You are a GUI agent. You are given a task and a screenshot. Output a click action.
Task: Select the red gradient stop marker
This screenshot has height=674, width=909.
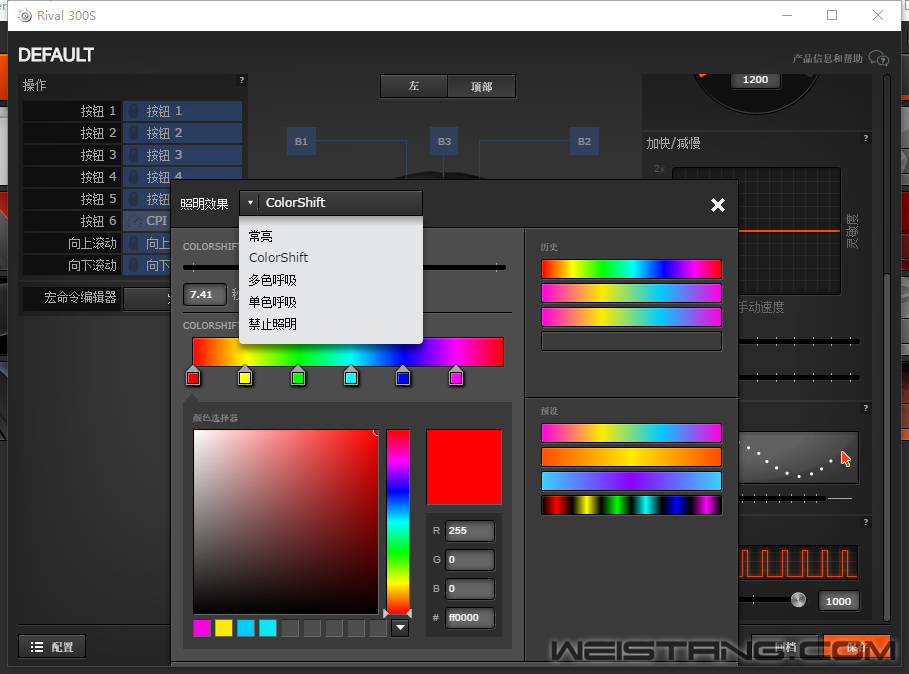click(x=193, y=376)
